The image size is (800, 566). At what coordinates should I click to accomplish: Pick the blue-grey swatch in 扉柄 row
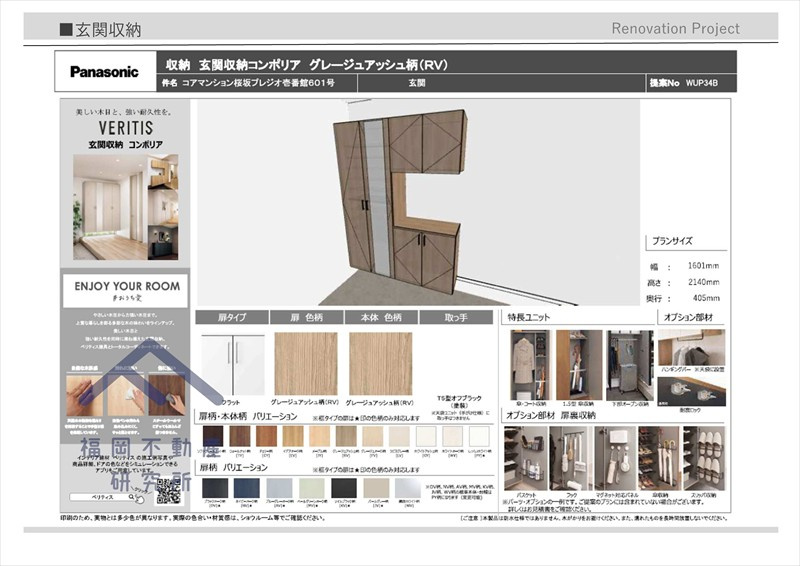click(279, 488)
